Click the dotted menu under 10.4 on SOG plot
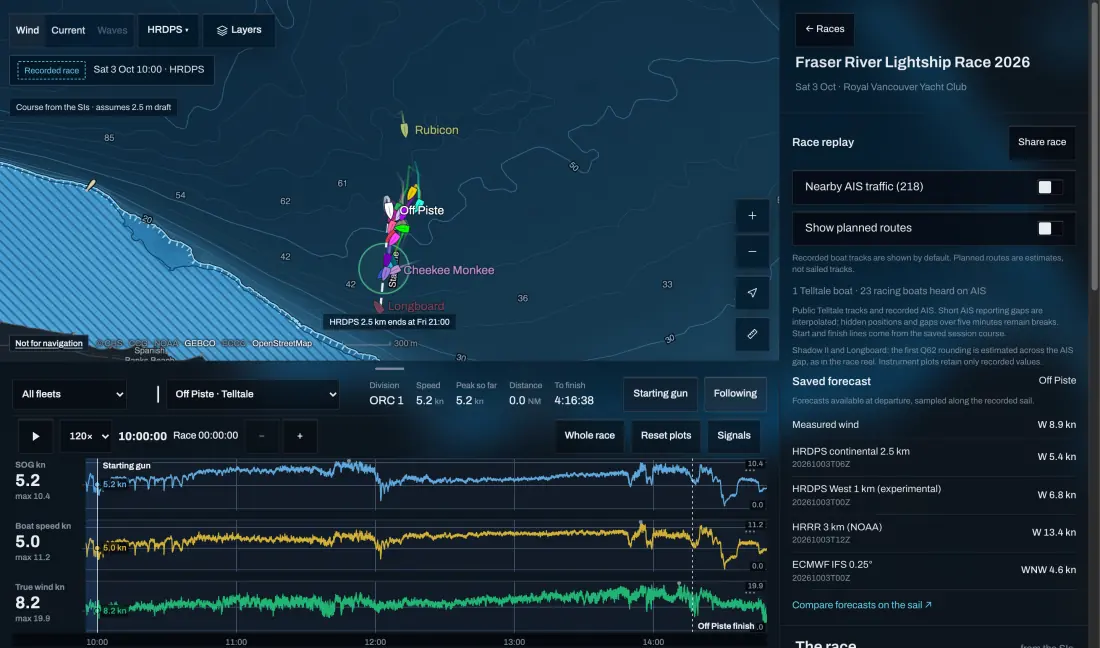Image resolution: width=1100 pixels, height=648 pixels. tap(750, 471)
